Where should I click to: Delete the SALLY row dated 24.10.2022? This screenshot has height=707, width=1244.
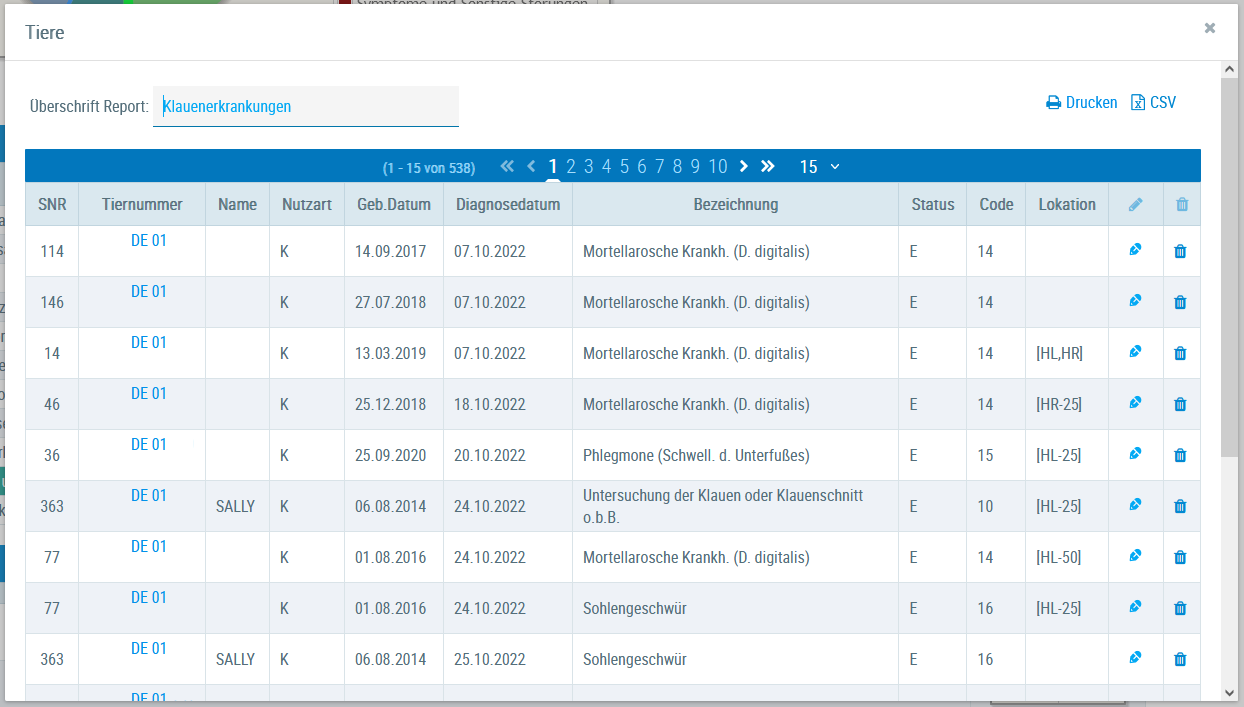[x=1180, y=506]
